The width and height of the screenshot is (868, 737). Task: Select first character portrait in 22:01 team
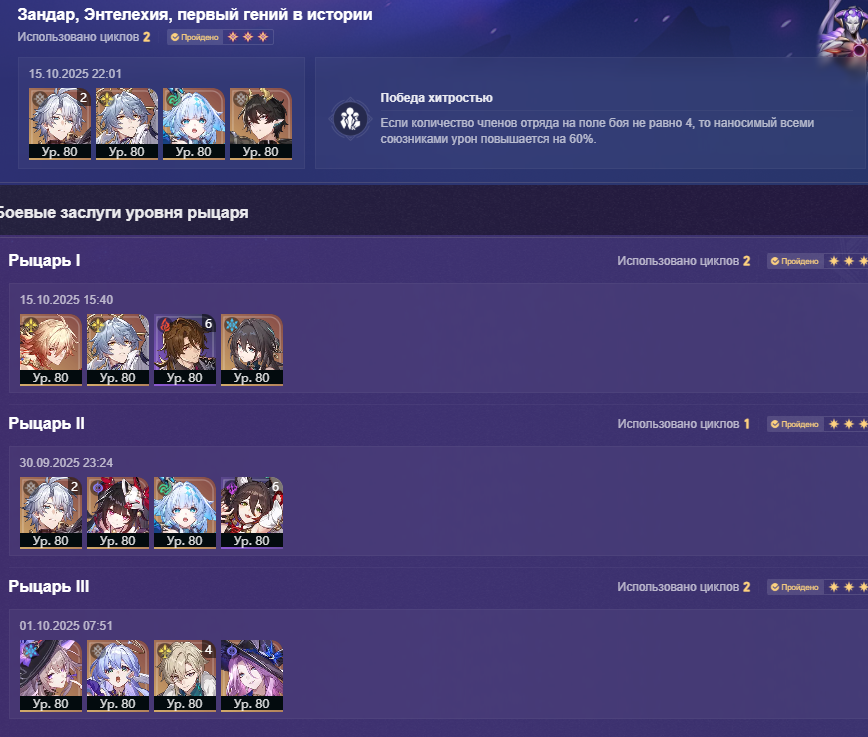[x=60, y=124]
